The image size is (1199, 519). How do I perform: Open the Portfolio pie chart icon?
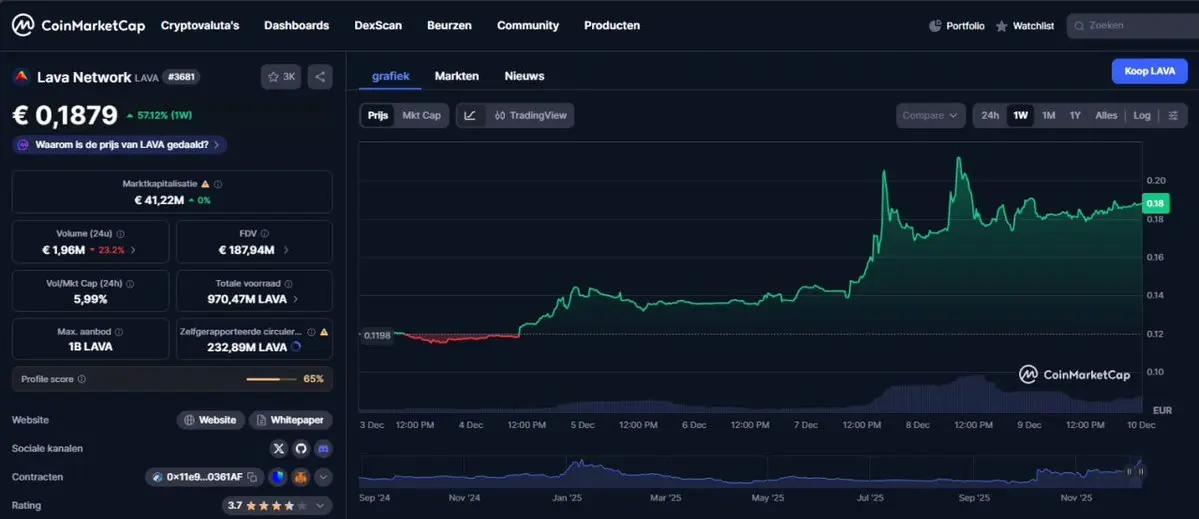934,26
